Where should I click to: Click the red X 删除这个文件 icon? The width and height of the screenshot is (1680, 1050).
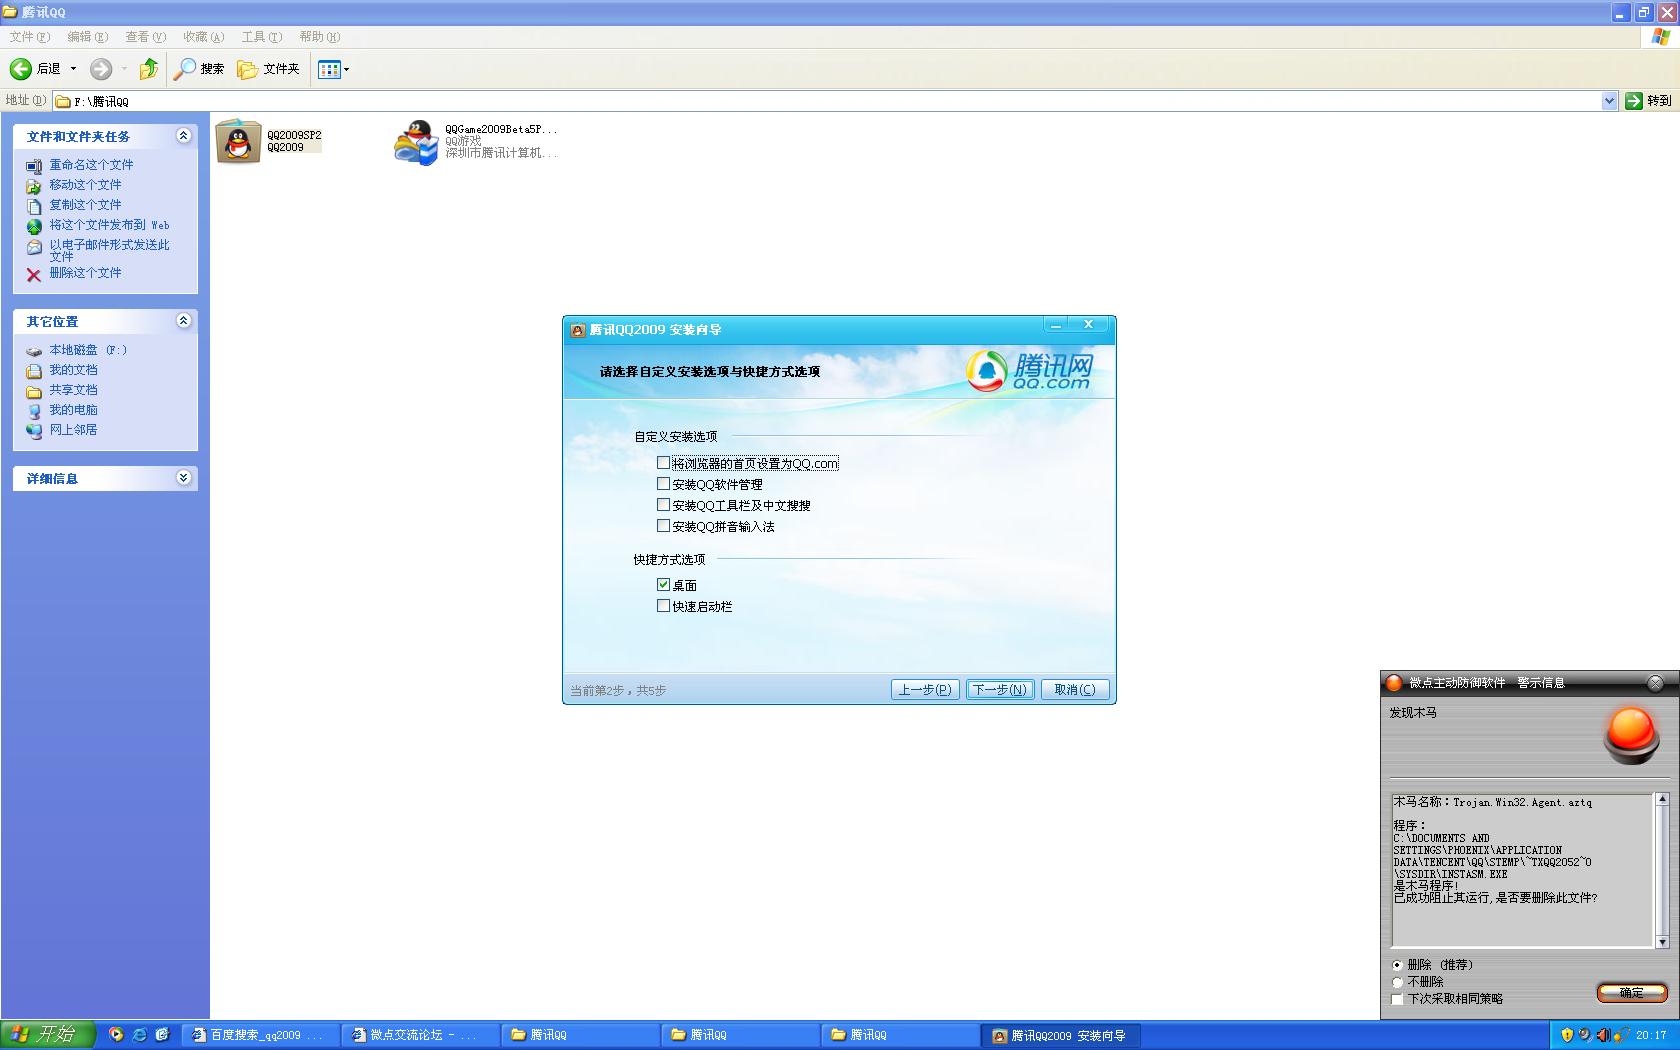pyautogui.click(x=34, y=274)
